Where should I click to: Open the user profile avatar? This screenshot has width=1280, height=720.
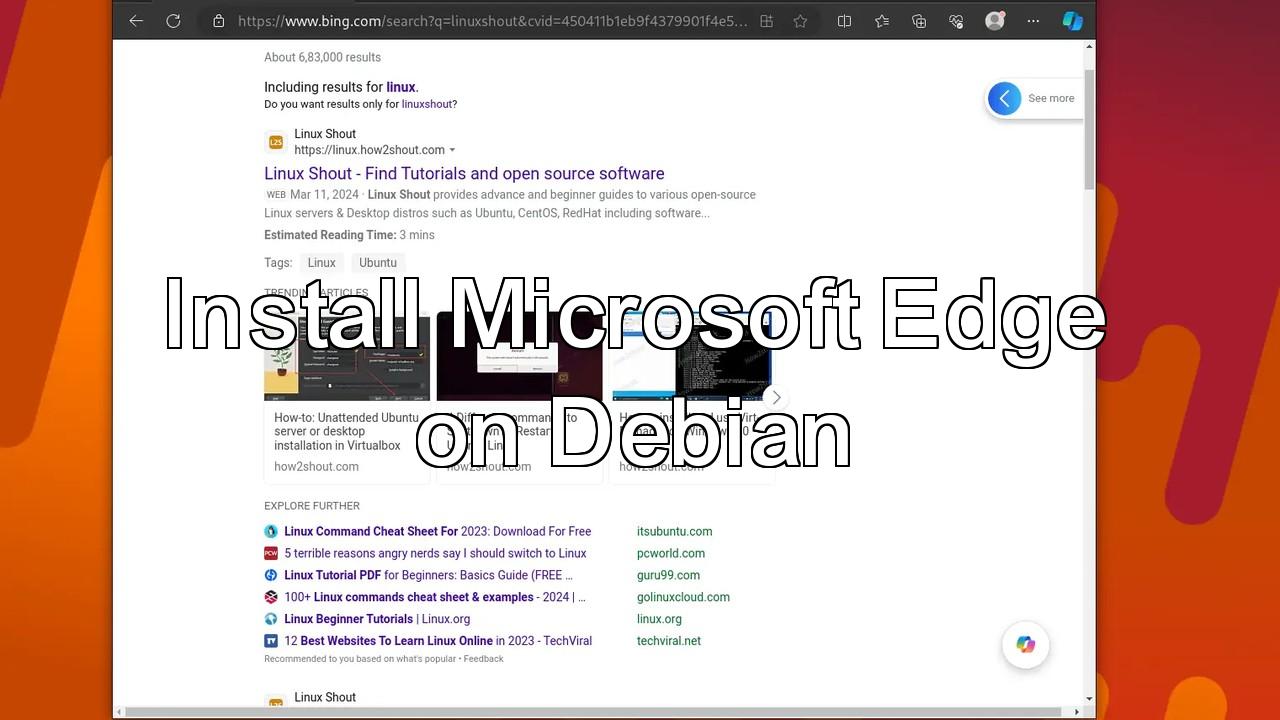tap(994, 21)
